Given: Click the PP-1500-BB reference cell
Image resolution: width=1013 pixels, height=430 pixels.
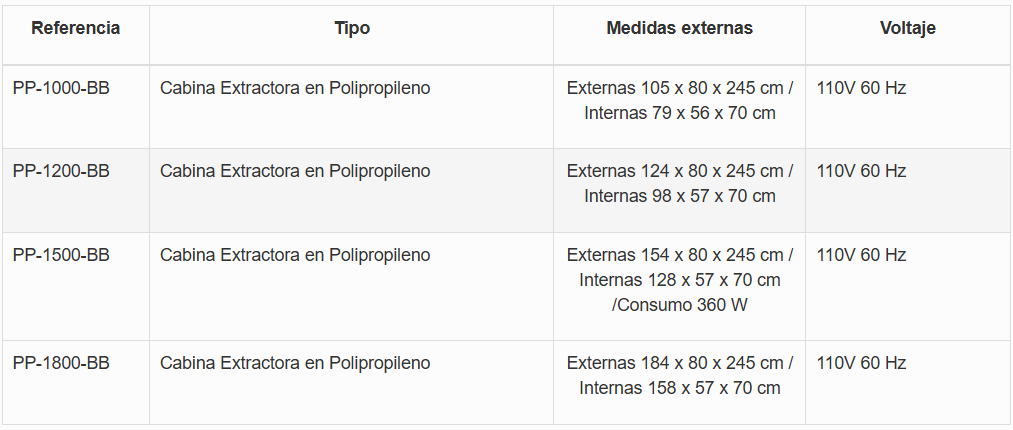Looking at the screenshot, I should (x=61, y=255).
